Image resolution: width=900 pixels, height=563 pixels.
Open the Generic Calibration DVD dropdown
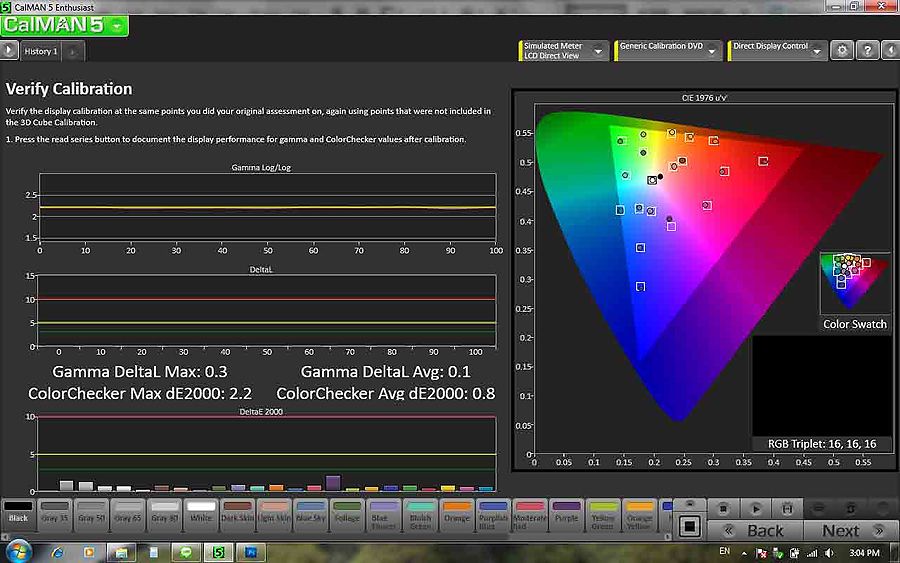711,50
